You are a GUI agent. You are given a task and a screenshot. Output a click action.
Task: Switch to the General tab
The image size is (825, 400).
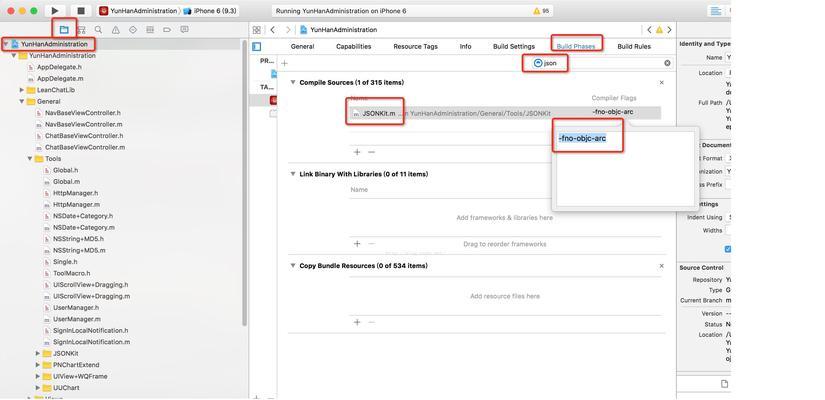click(x=303, y=46)
